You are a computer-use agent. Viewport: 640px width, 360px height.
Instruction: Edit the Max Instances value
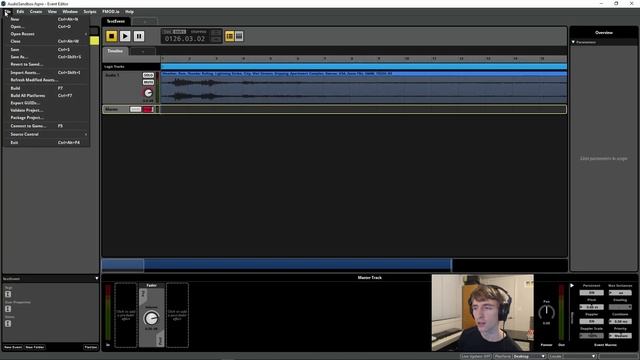[x=620, y=293]
